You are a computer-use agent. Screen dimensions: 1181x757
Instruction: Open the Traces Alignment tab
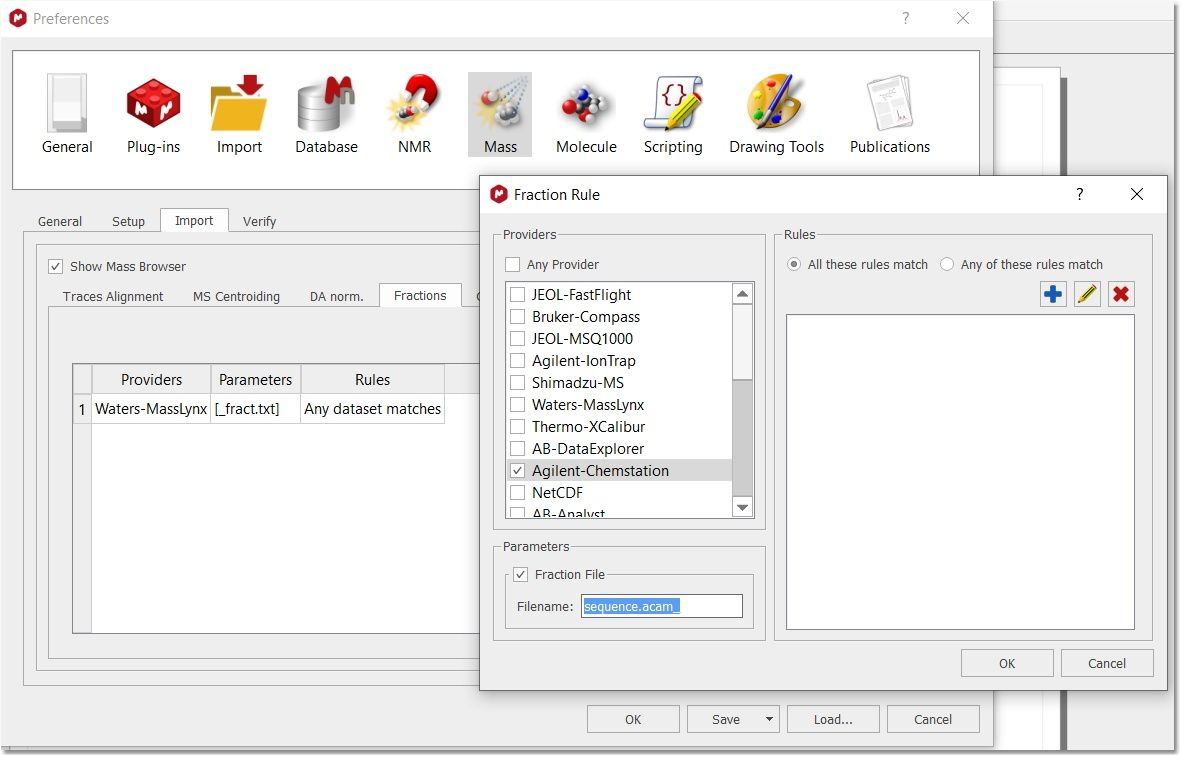[x=113, y=297]
